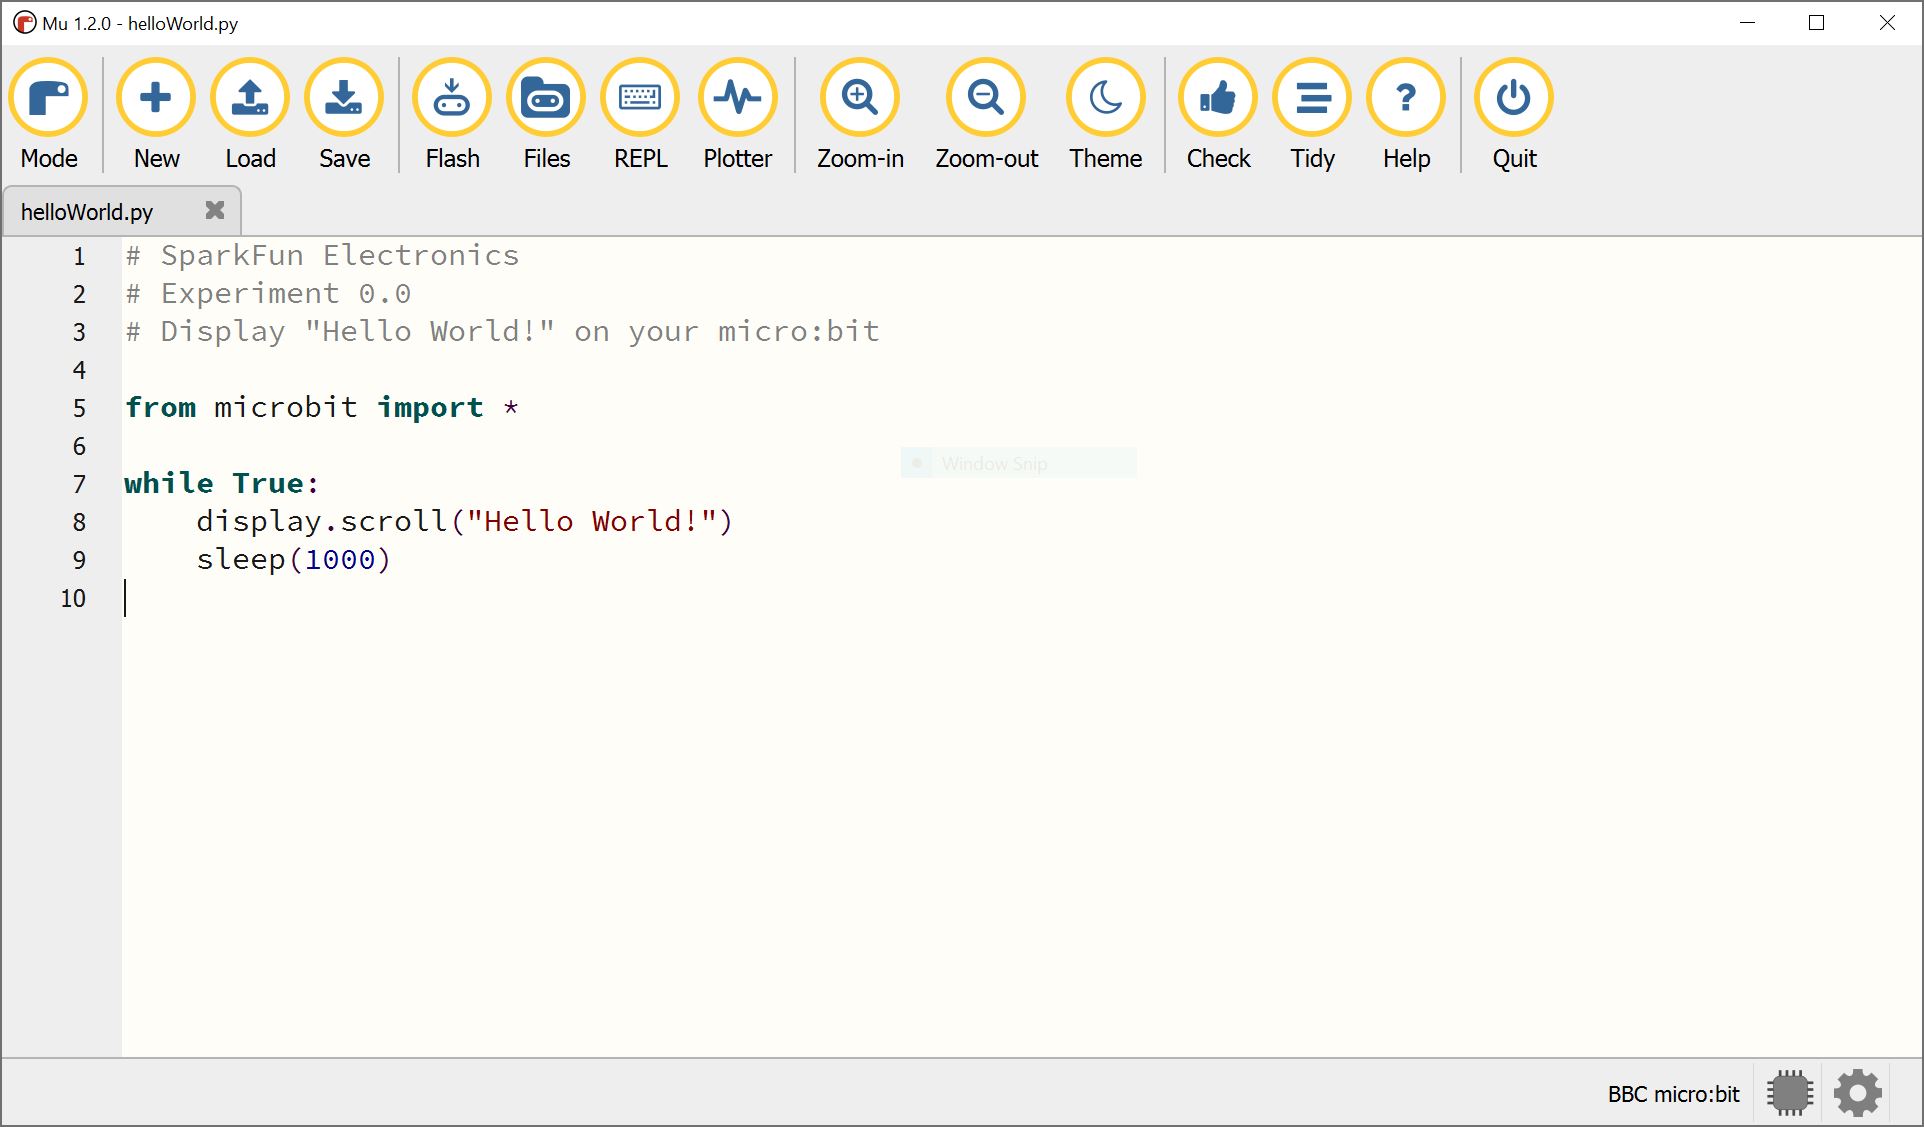The width and height of the screenshot is (1924, 1127).
Task: Toggle the Theme moon icon
Action: (x=1105, y=98)
